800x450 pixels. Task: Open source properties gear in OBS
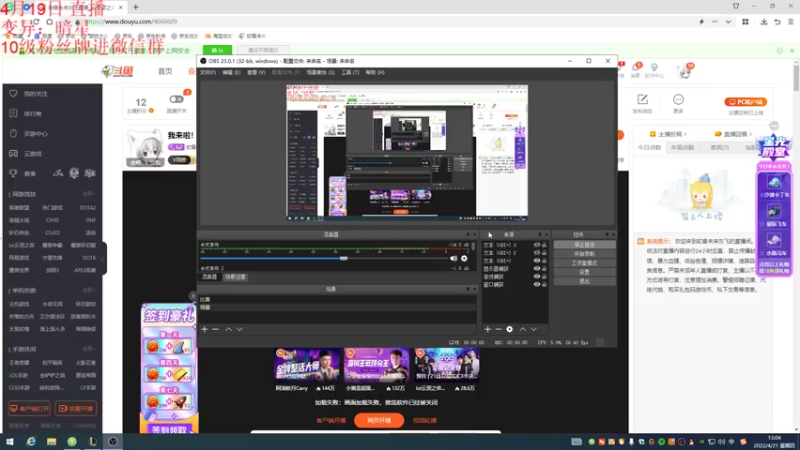pos(509,330)
